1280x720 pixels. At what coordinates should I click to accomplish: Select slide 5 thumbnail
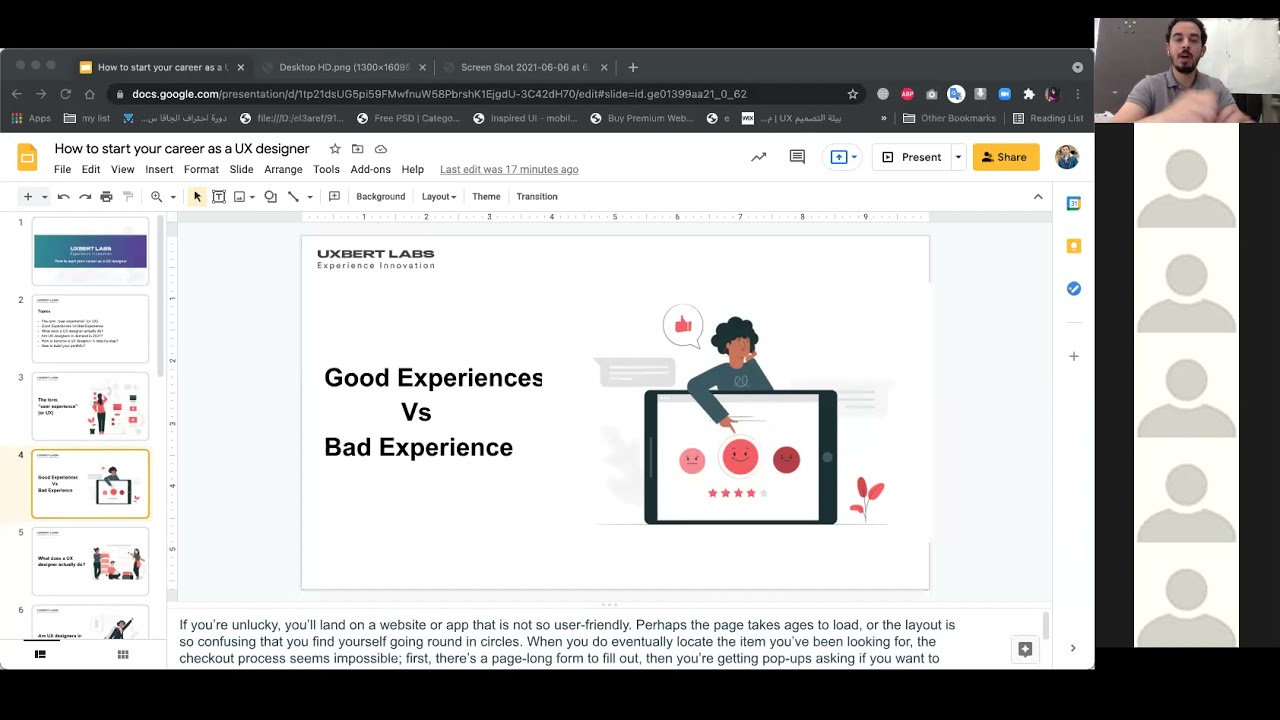[90, 561]
